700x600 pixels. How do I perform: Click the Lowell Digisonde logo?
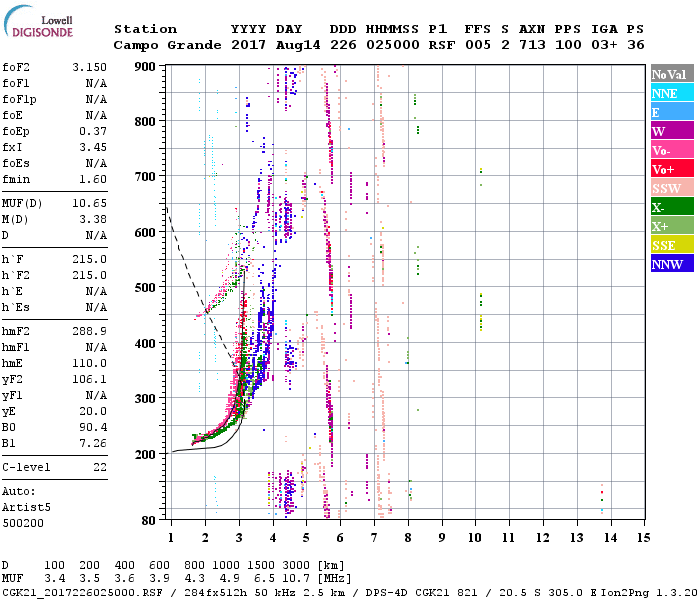(38, 21)
